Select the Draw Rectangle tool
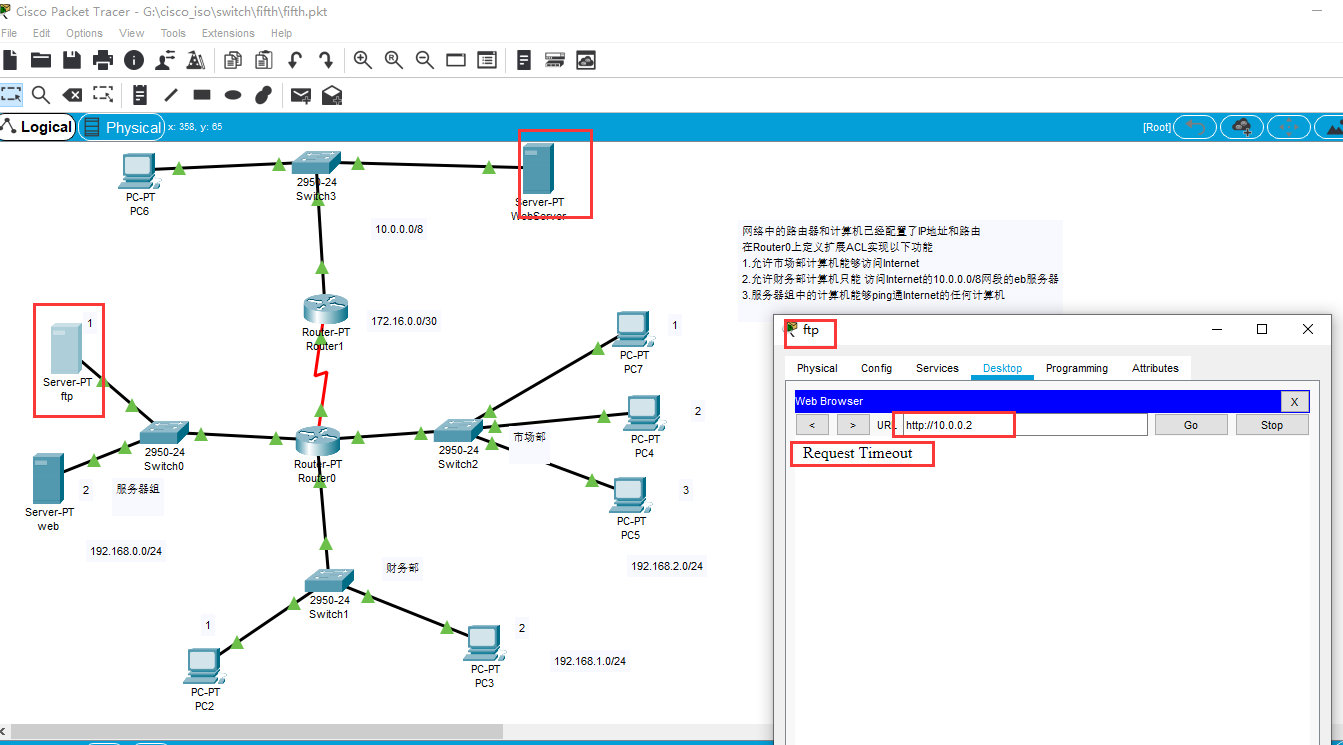The width and height of the screenshot is (1343, 745). 202,95
